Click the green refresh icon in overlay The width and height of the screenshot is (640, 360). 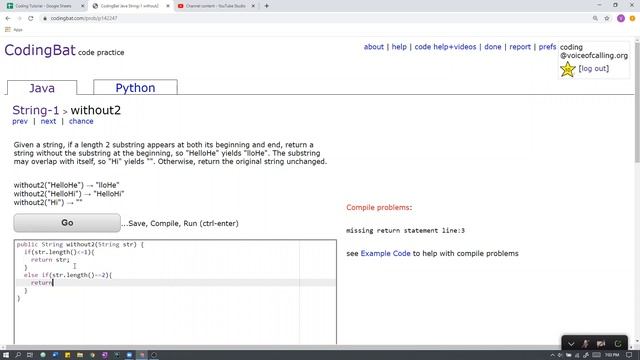(618, 344)
